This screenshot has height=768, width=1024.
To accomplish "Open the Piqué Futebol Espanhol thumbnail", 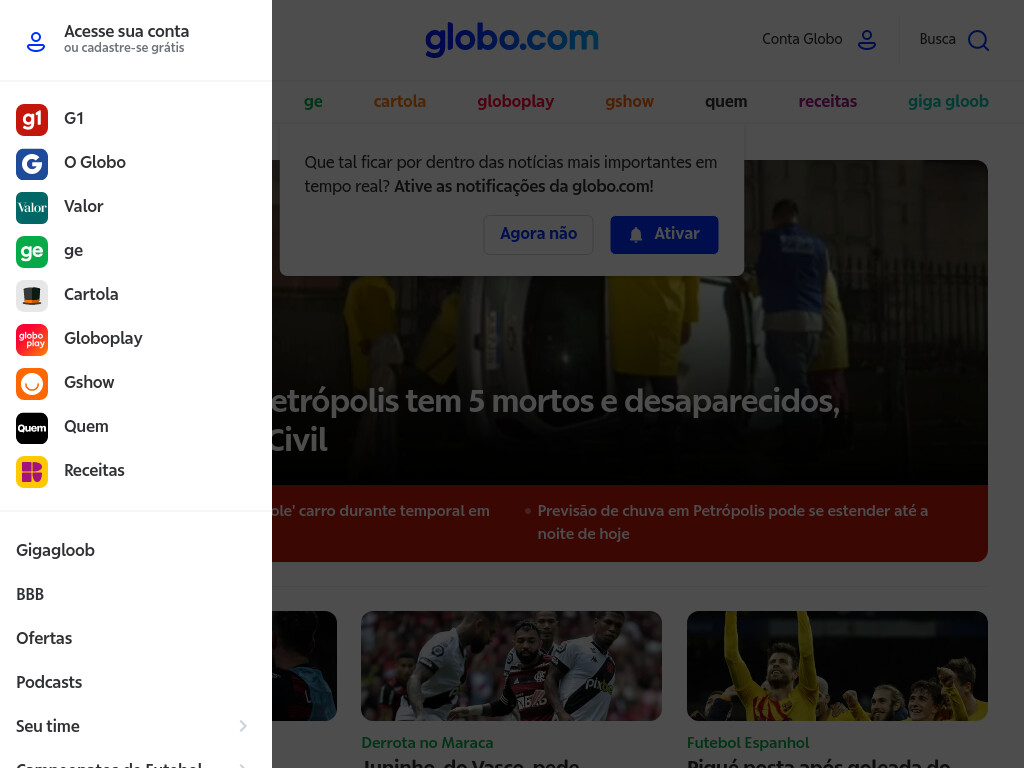I will [837, 666].
